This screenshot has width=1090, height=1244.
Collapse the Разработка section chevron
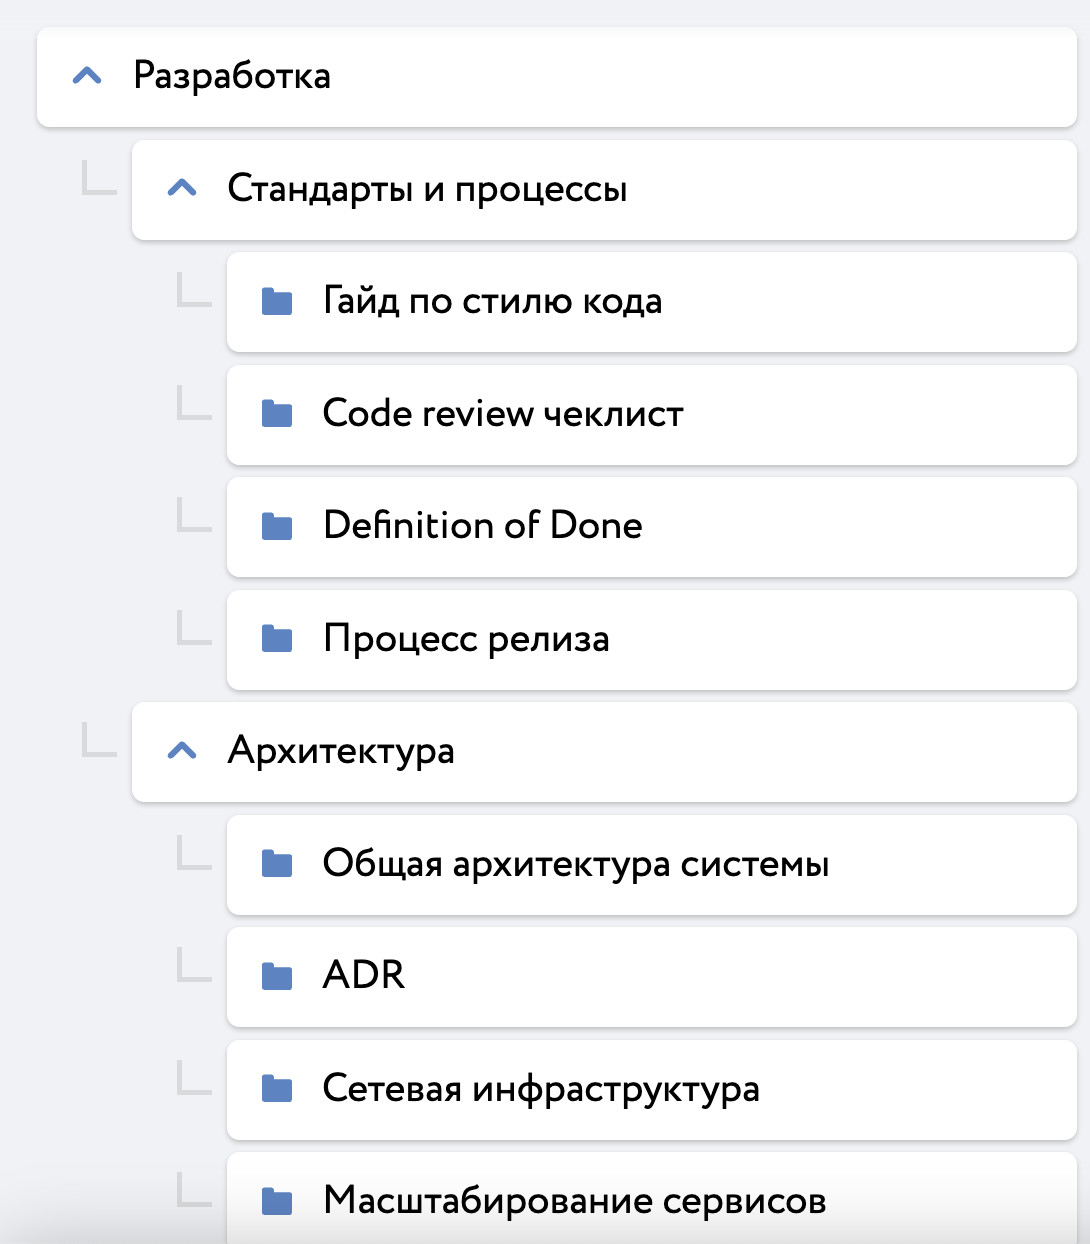pos(88,76)
